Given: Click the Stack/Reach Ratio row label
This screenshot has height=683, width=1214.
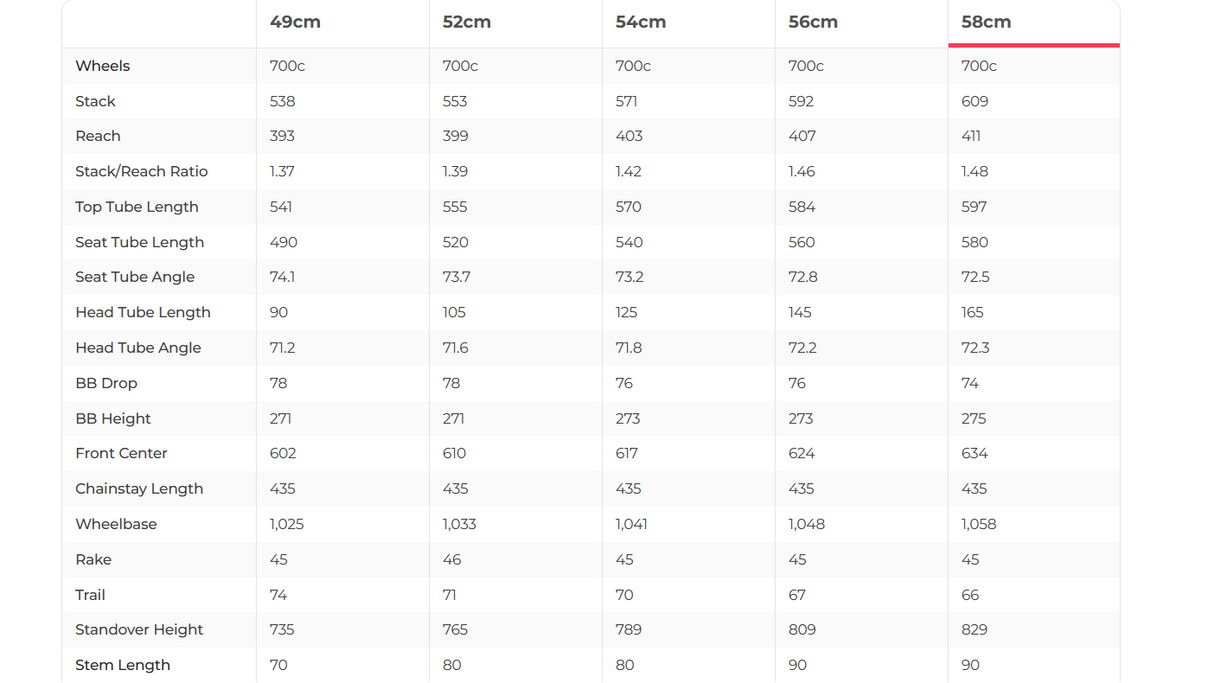Looking at the screenshot, I should pos(142,171).
